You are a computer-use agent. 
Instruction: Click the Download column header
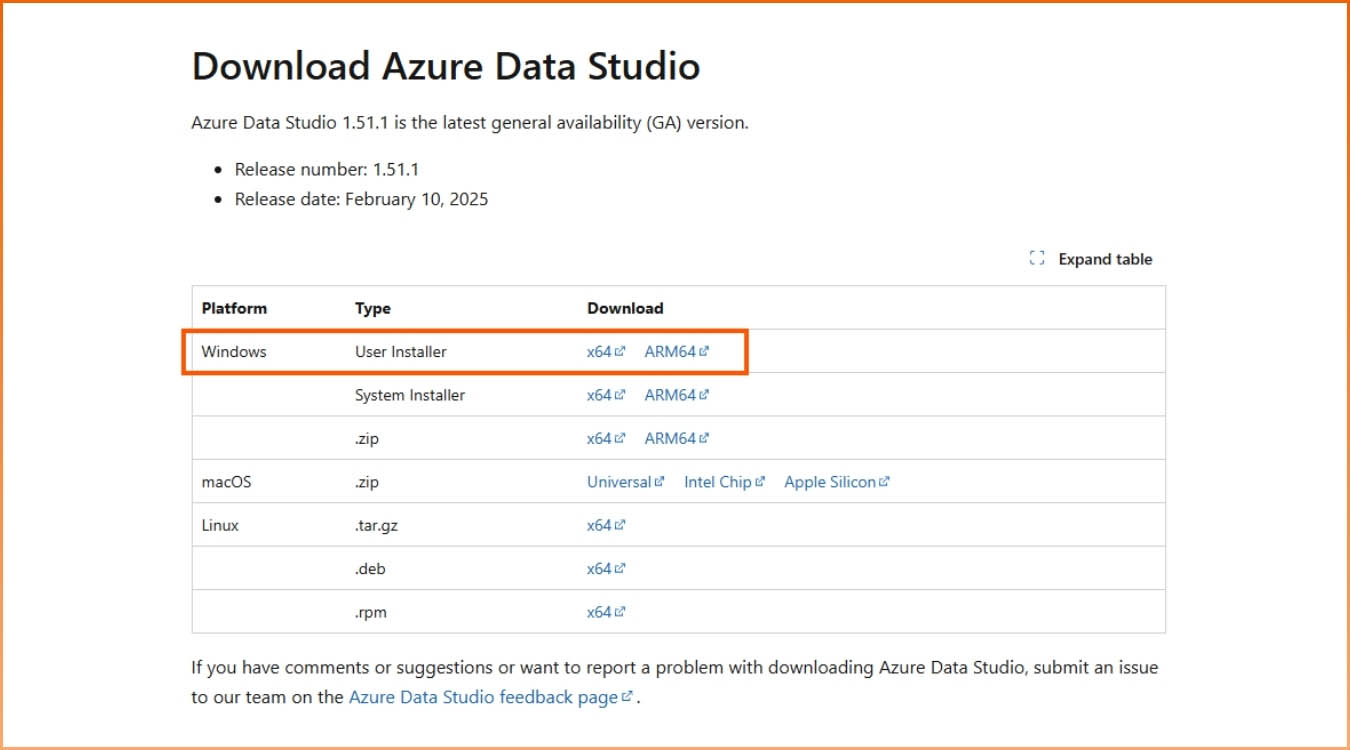click(x=625, y=308)
